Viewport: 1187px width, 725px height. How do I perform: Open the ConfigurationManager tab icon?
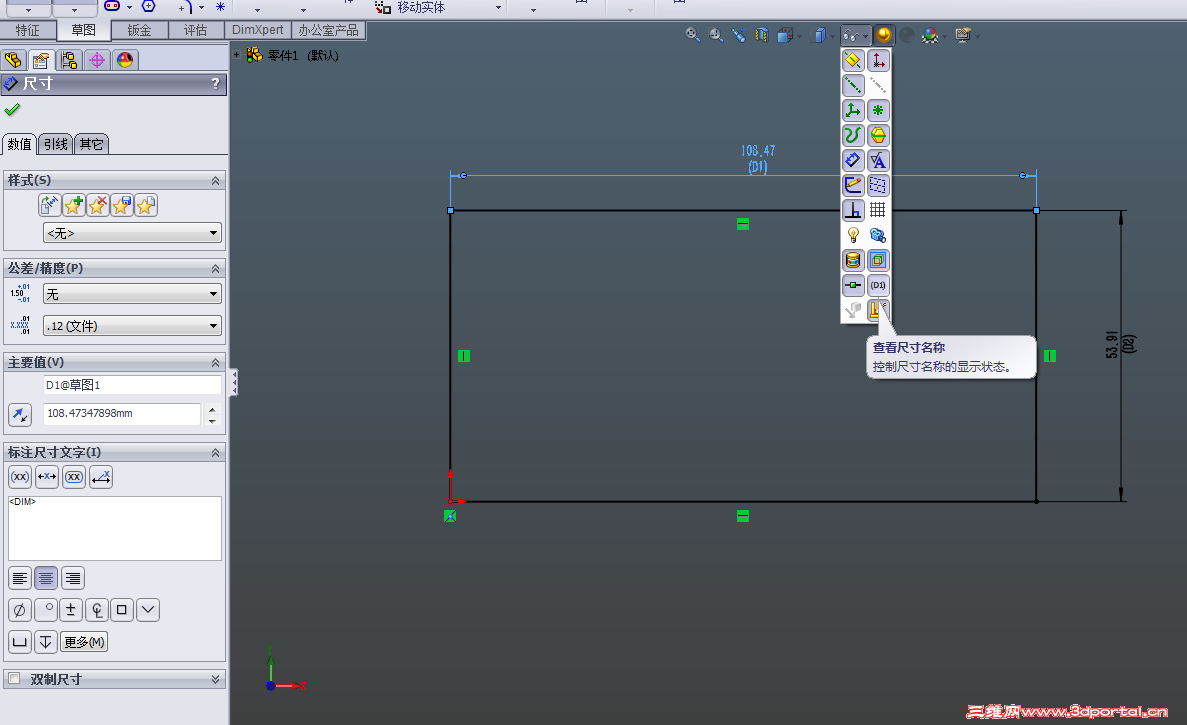(69, 60)
